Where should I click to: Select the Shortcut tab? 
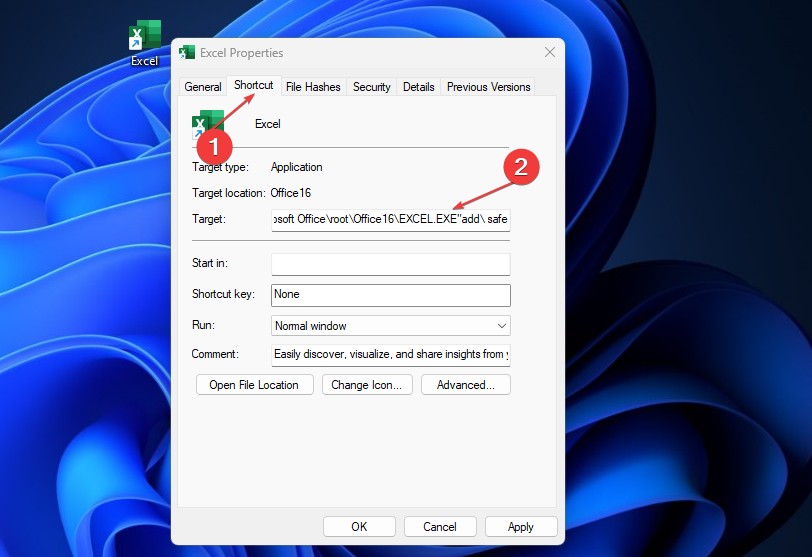click(x=253, y=85)
